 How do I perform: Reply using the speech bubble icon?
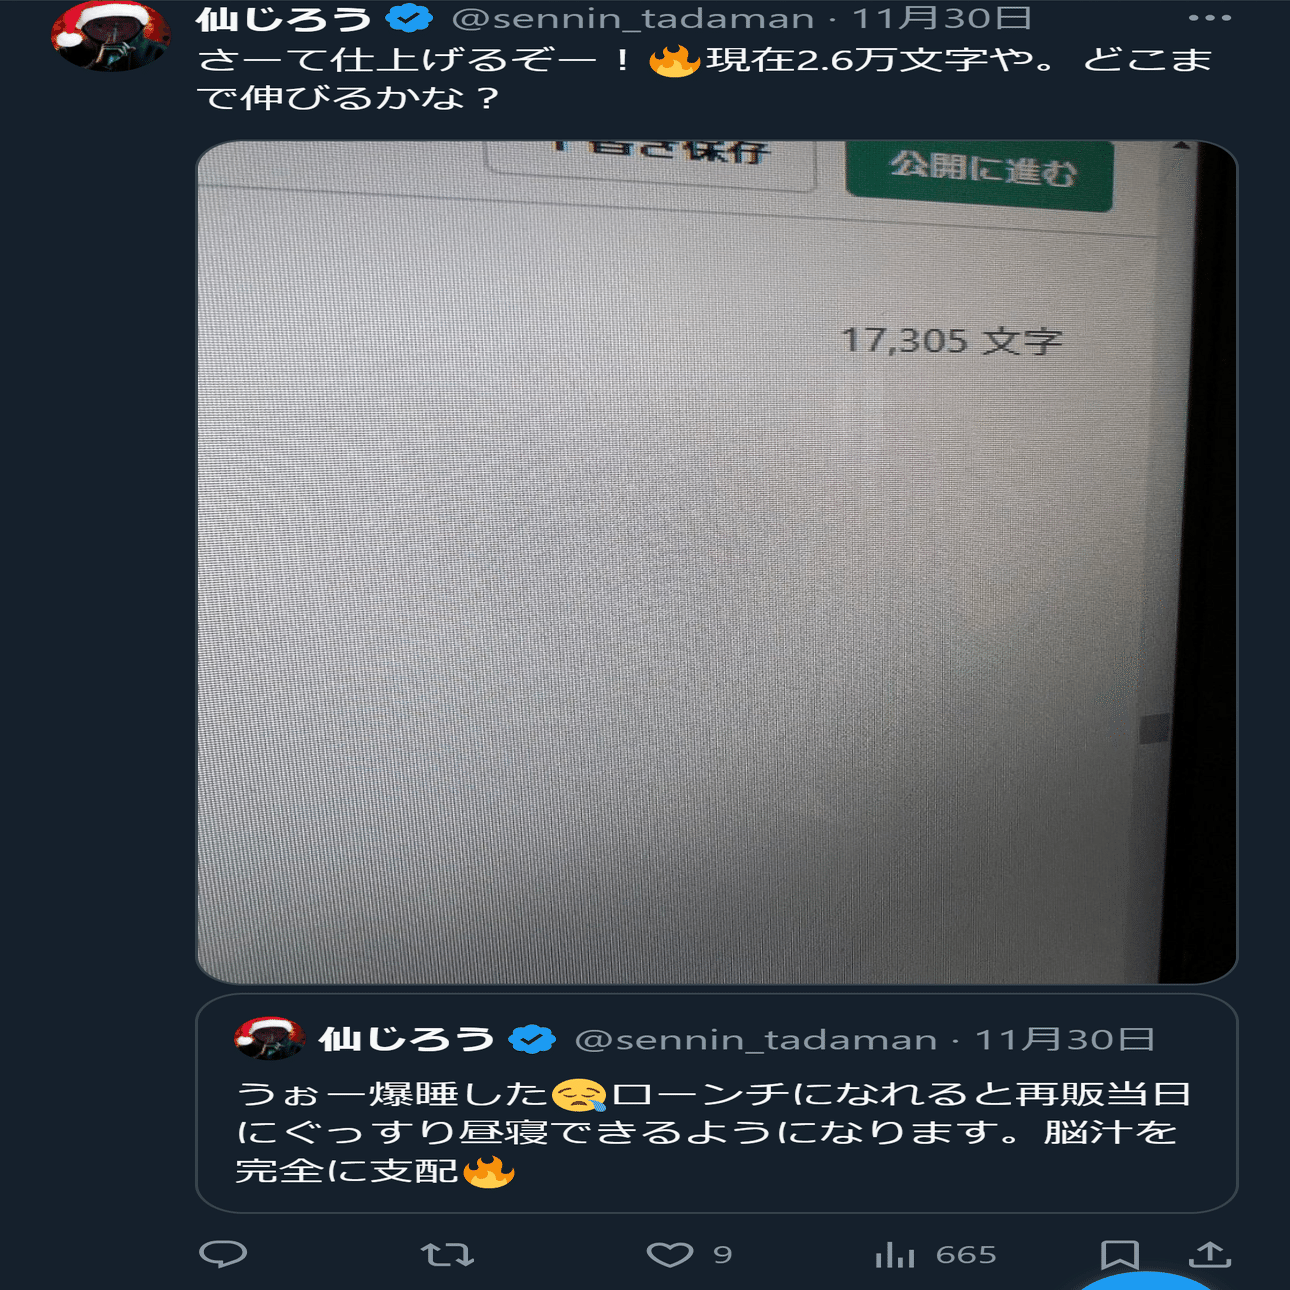[x=223, y=1254]
